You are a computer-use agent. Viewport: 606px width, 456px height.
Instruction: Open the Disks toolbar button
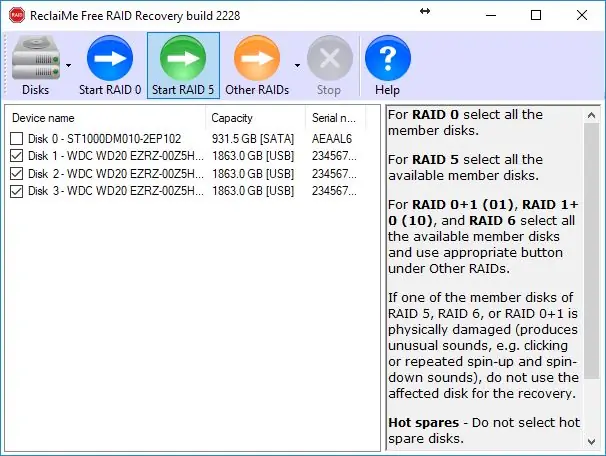point(36,65)
